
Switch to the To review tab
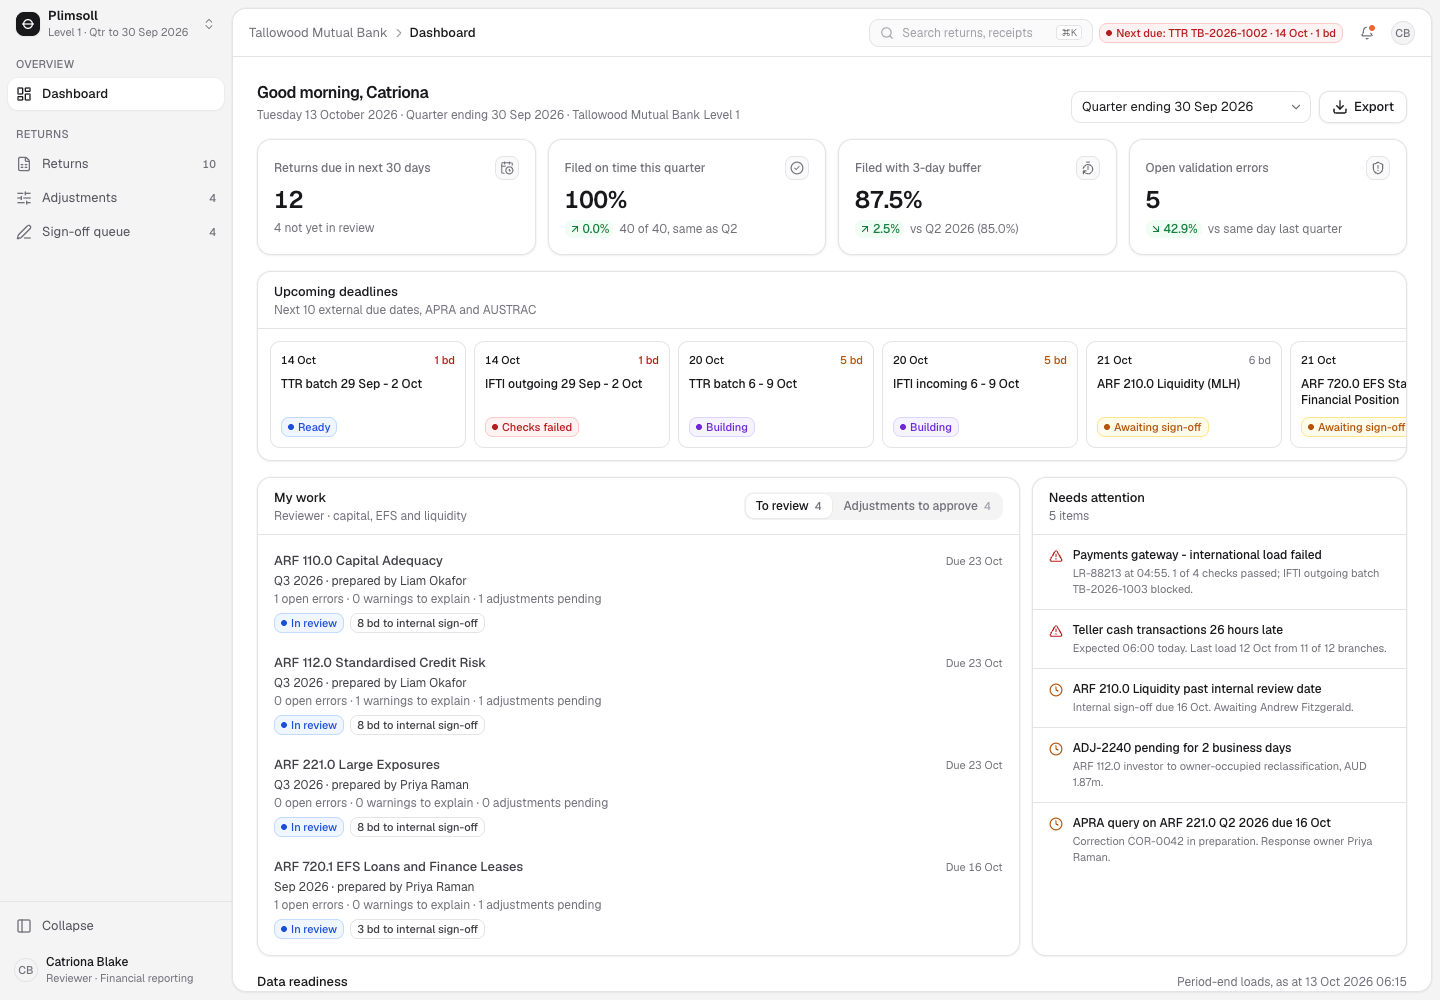click(788, 506)
